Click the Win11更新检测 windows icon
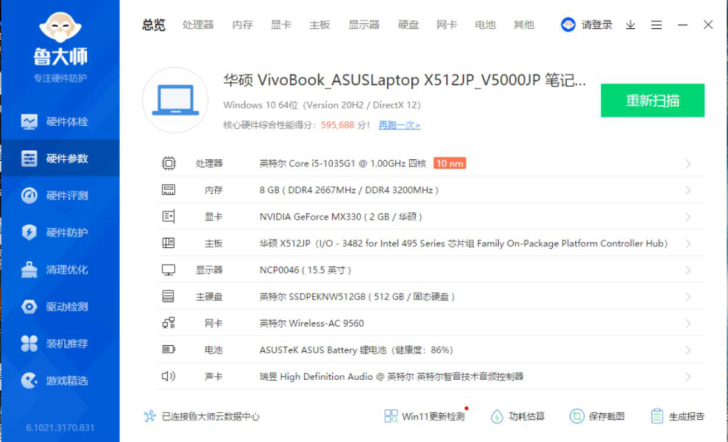Screen dimensions: 728x442 391,416
